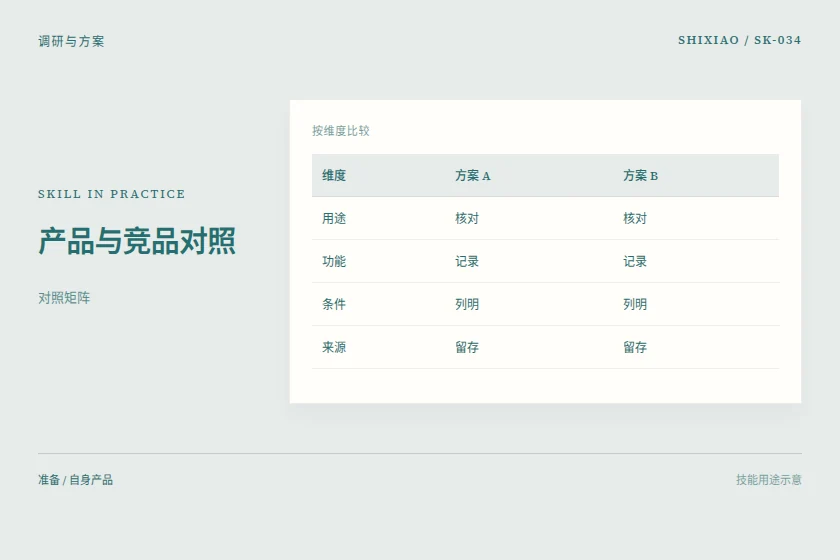
Task: Click the 按维度比较 table caption
Action: 341,131
